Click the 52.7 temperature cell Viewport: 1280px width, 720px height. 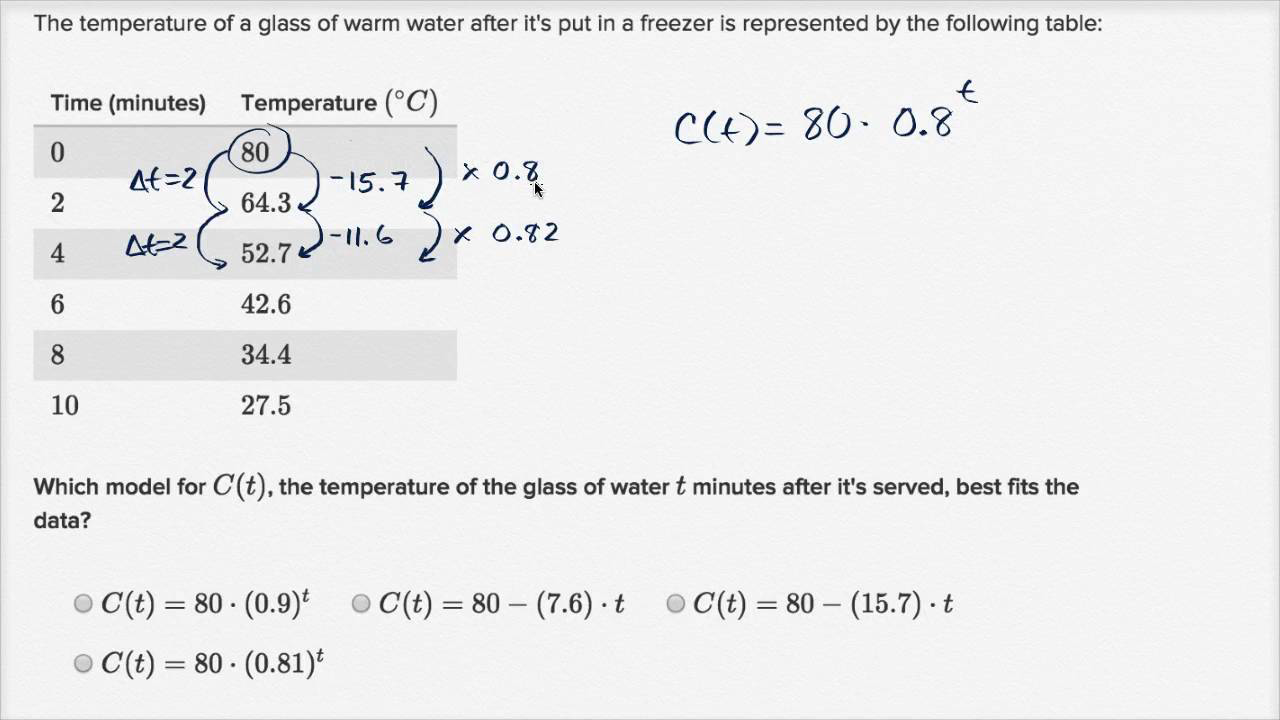pos(266,254)
